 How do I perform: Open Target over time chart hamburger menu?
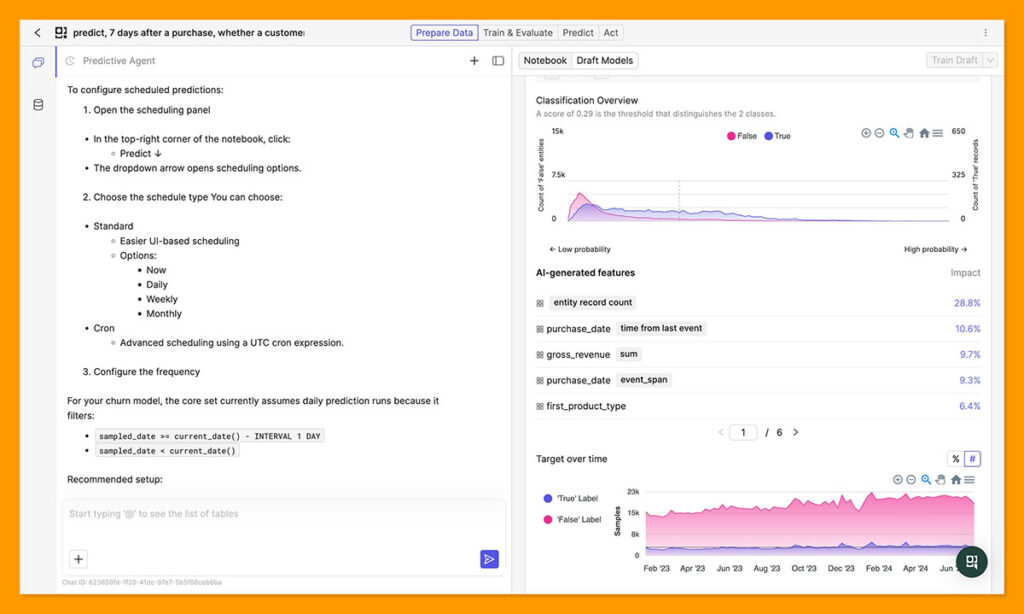point(970,479)
